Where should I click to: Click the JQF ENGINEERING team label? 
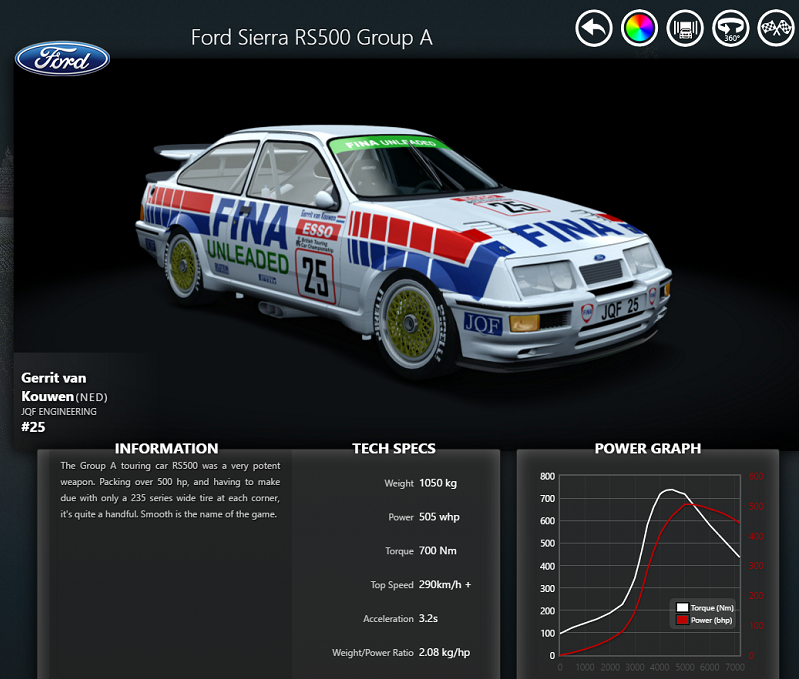(x=59, y=412)
